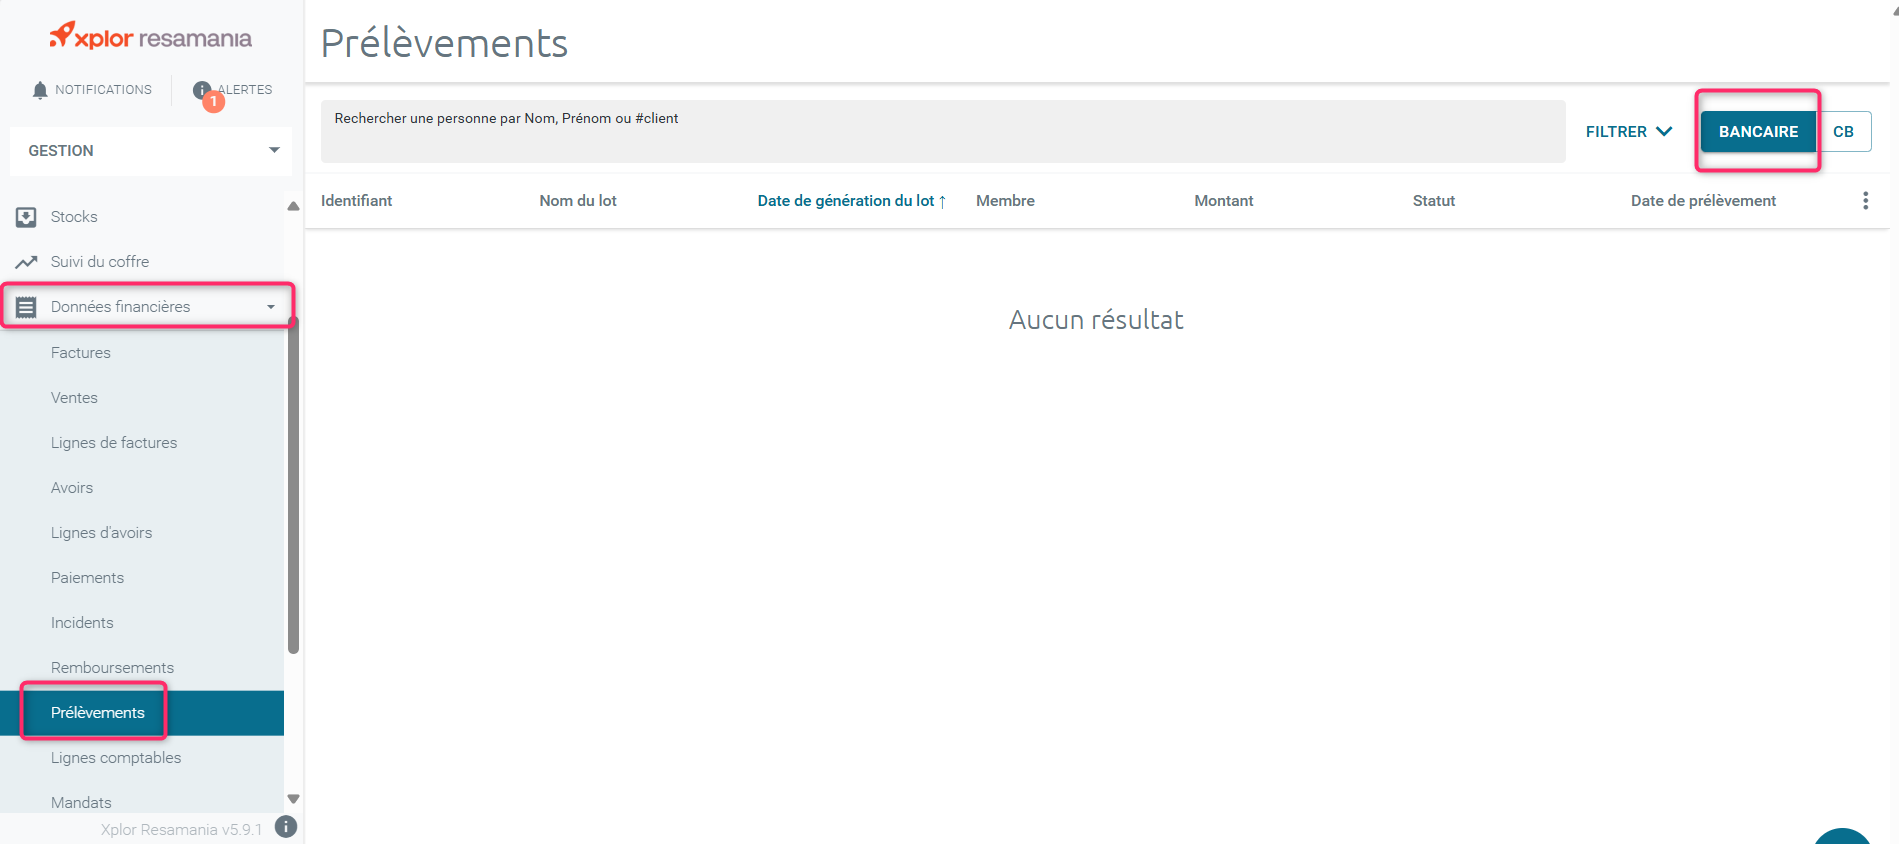Click the Données financières list icon
Image resolution: width=1899 pixels, height=844 pixels.
pyautogui.click(x=26, y=307)
